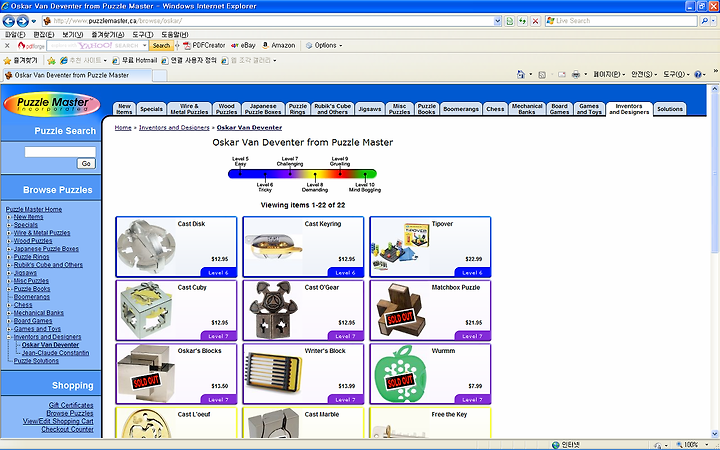Screen dimensions: 720x450
Task: Switch to the Wood Puzzles tab
Action: 226,109
